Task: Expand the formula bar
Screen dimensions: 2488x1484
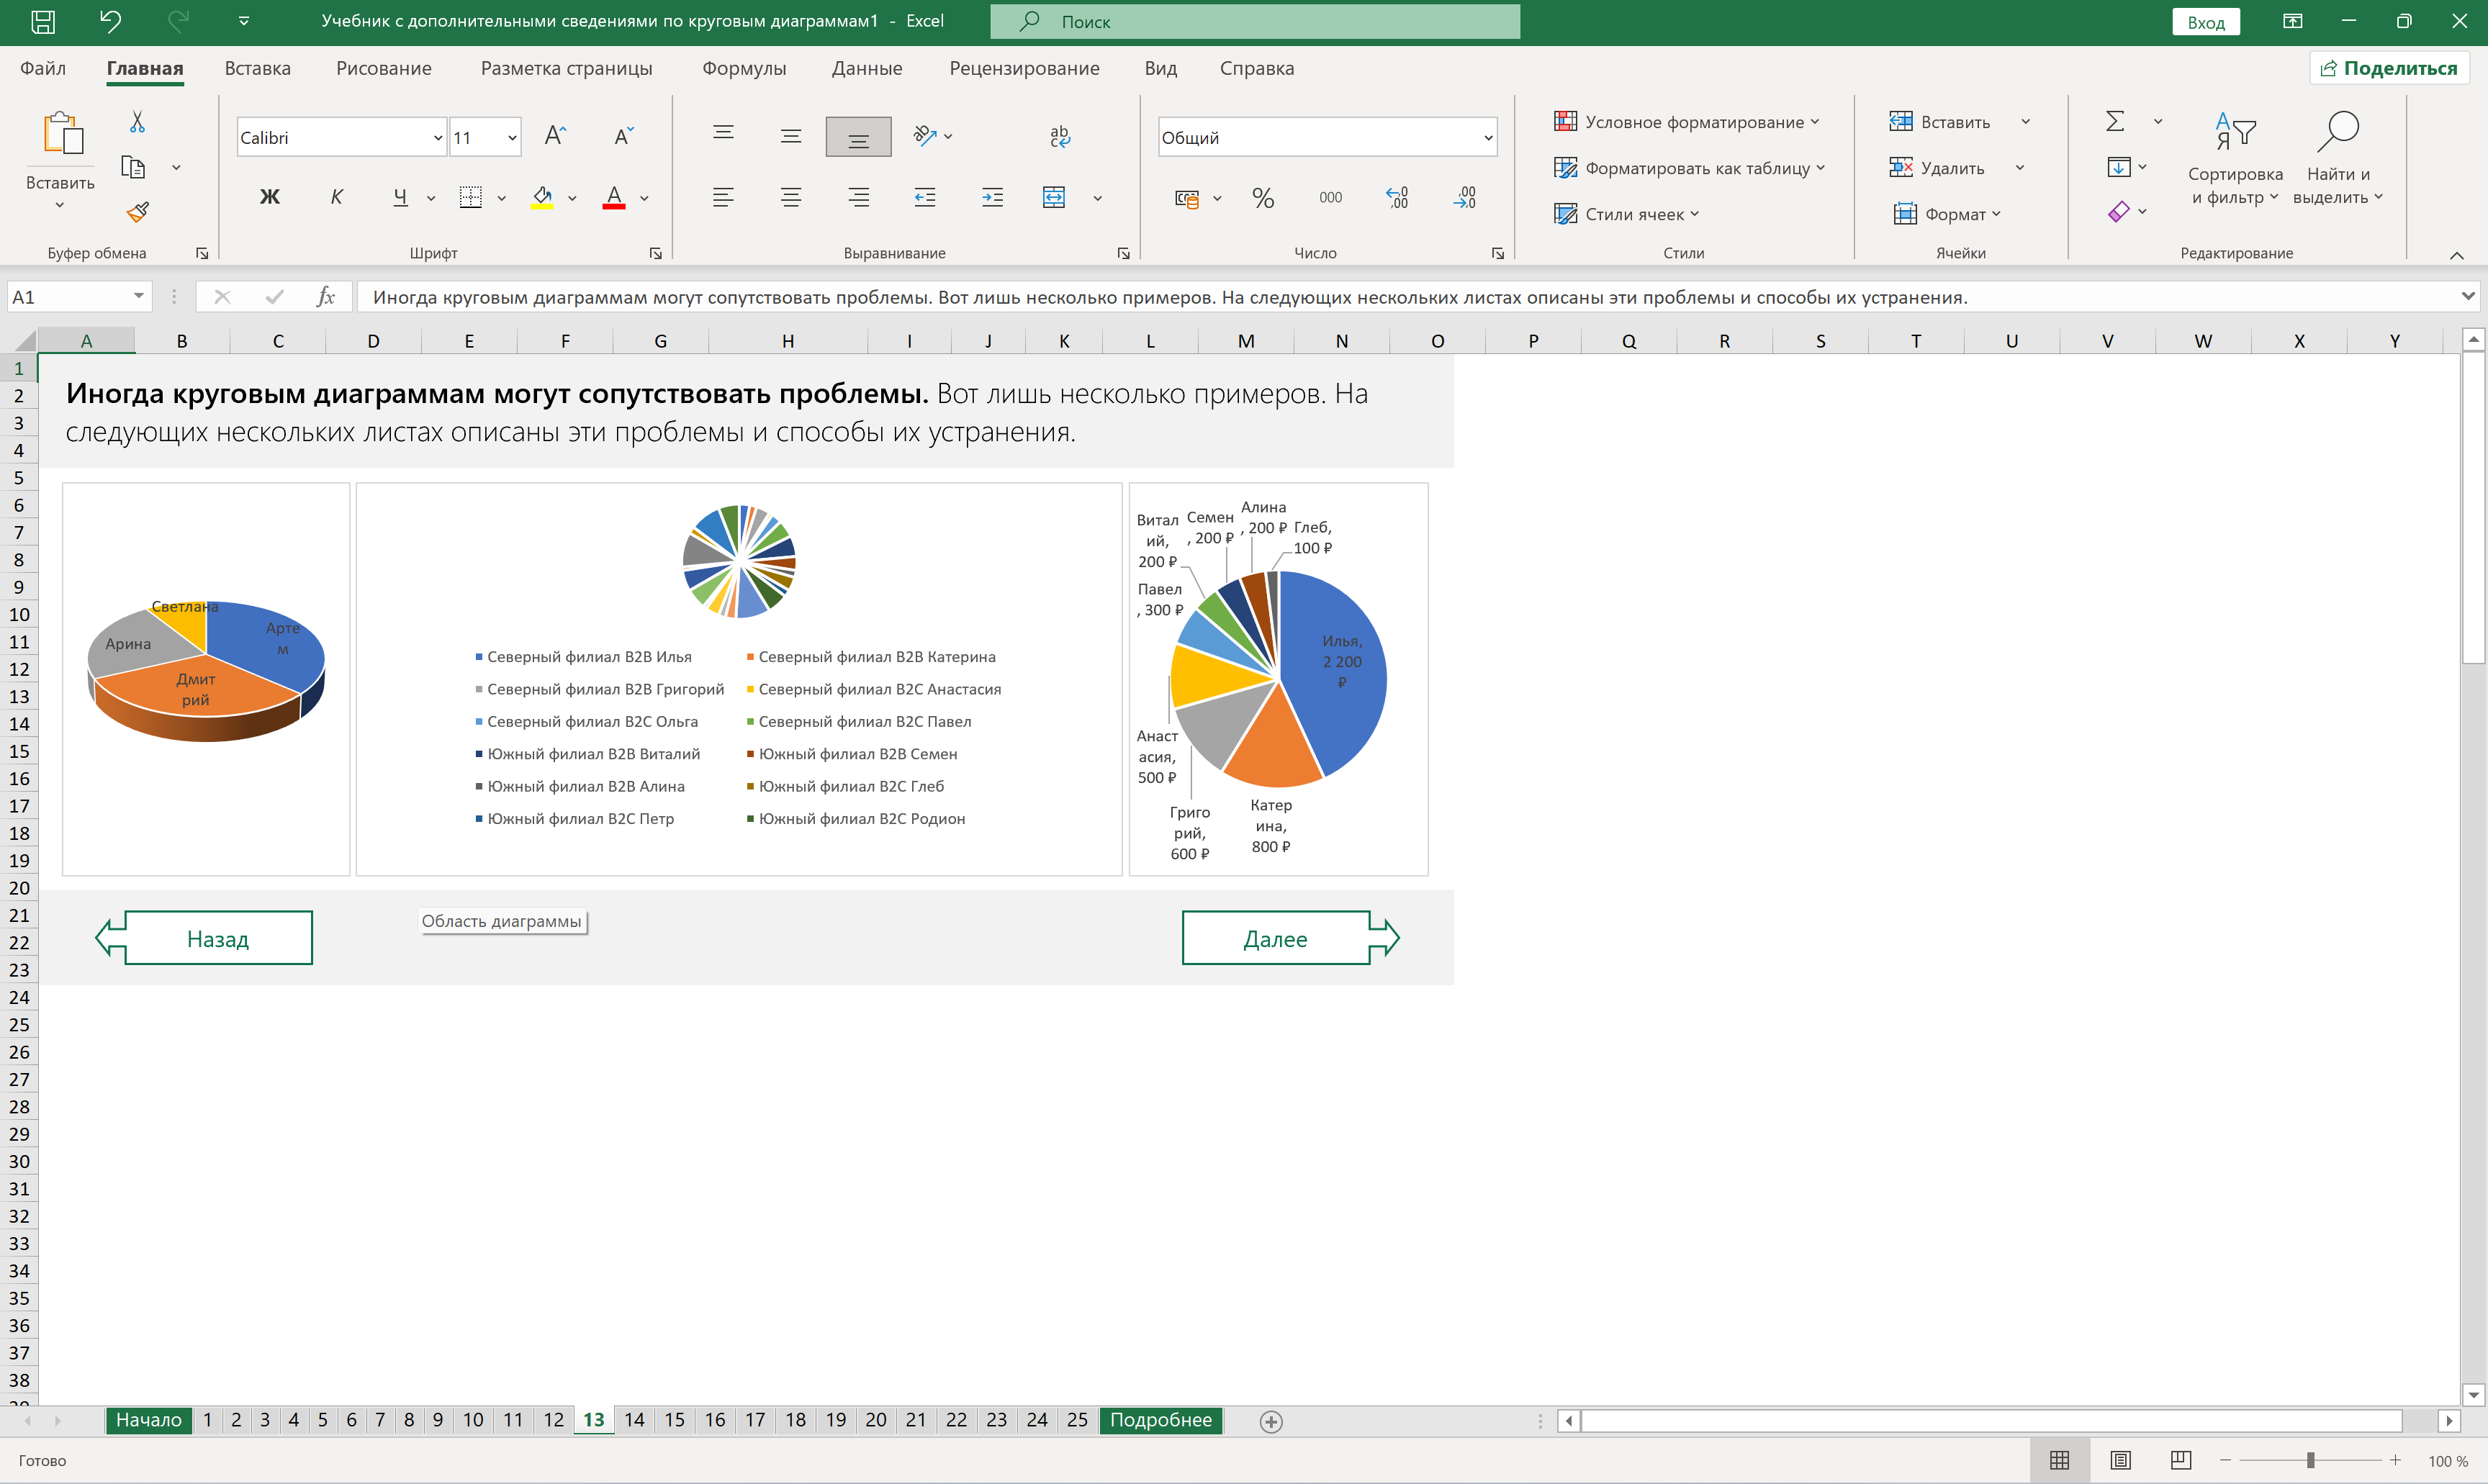Action: (2468, 296)
